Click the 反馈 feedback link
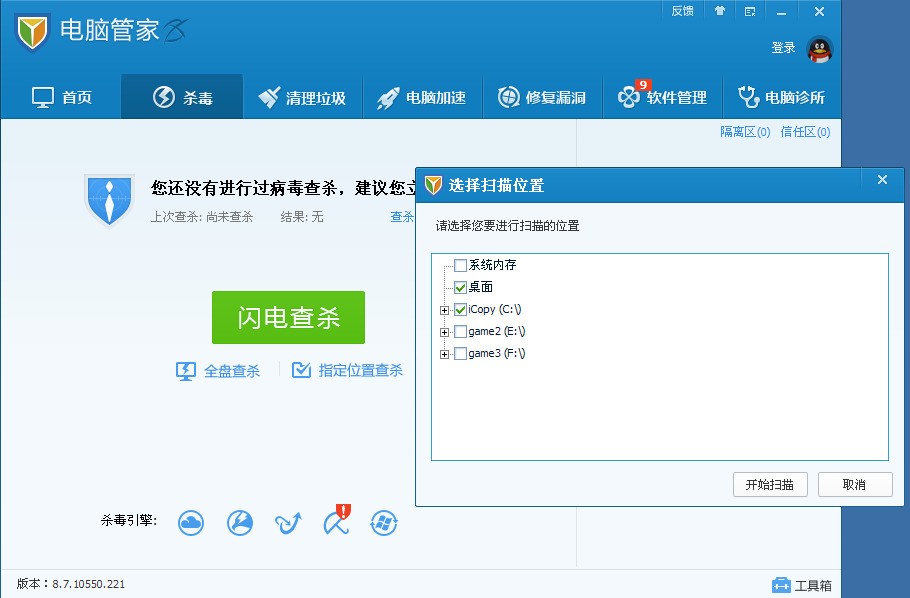The image size is (910, 598). [682, 11]
